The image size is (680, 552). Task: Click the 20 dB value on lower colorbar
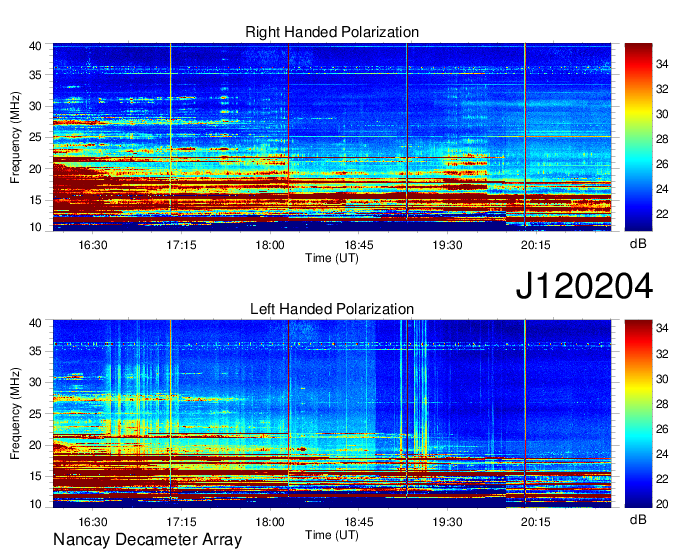662,503
